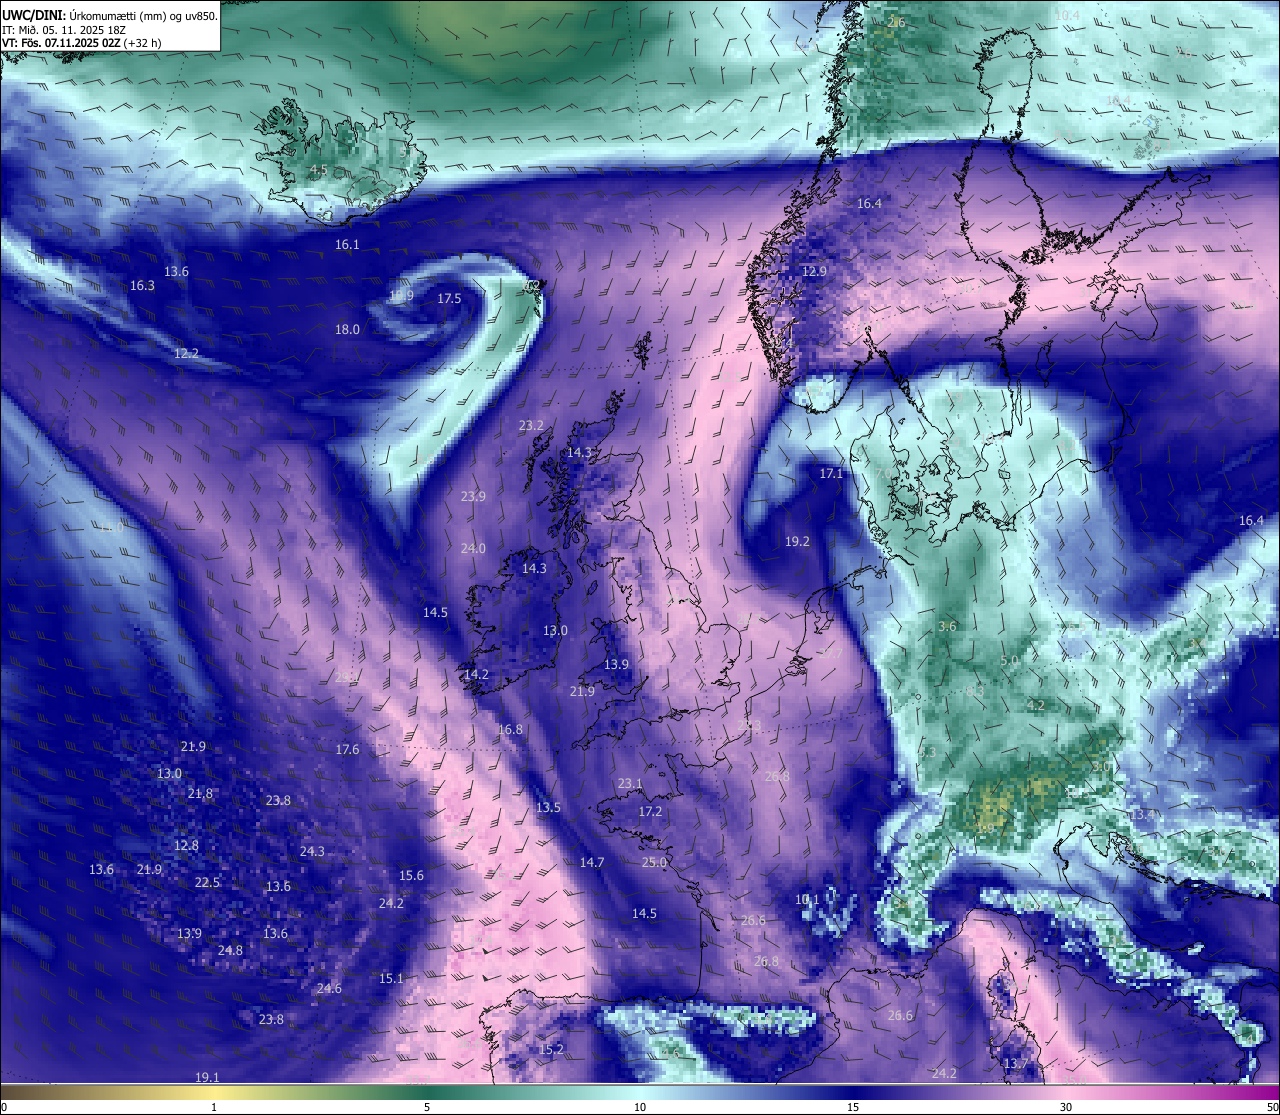
Task: Click the 16.8 value south of Ireland
Action: (x=510, y=729)
